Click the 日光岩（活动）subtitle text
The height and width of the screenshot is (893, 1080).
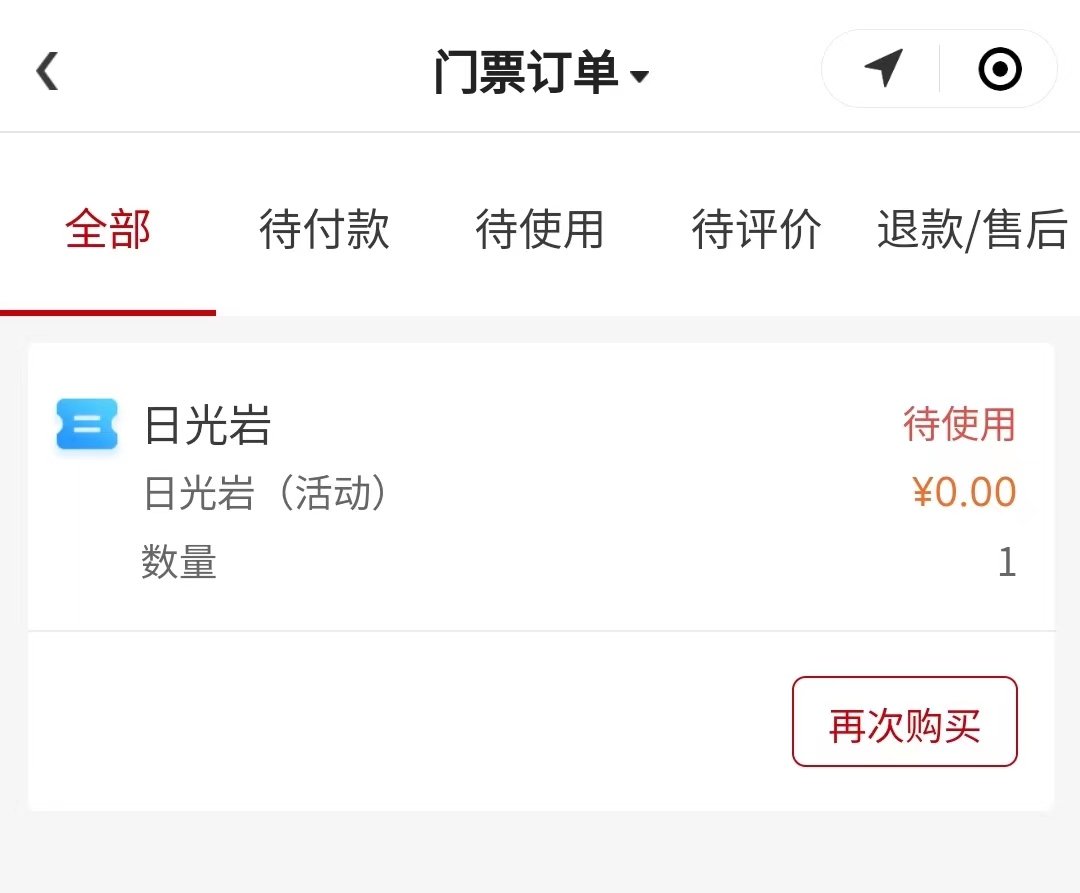tap(266, 494)
